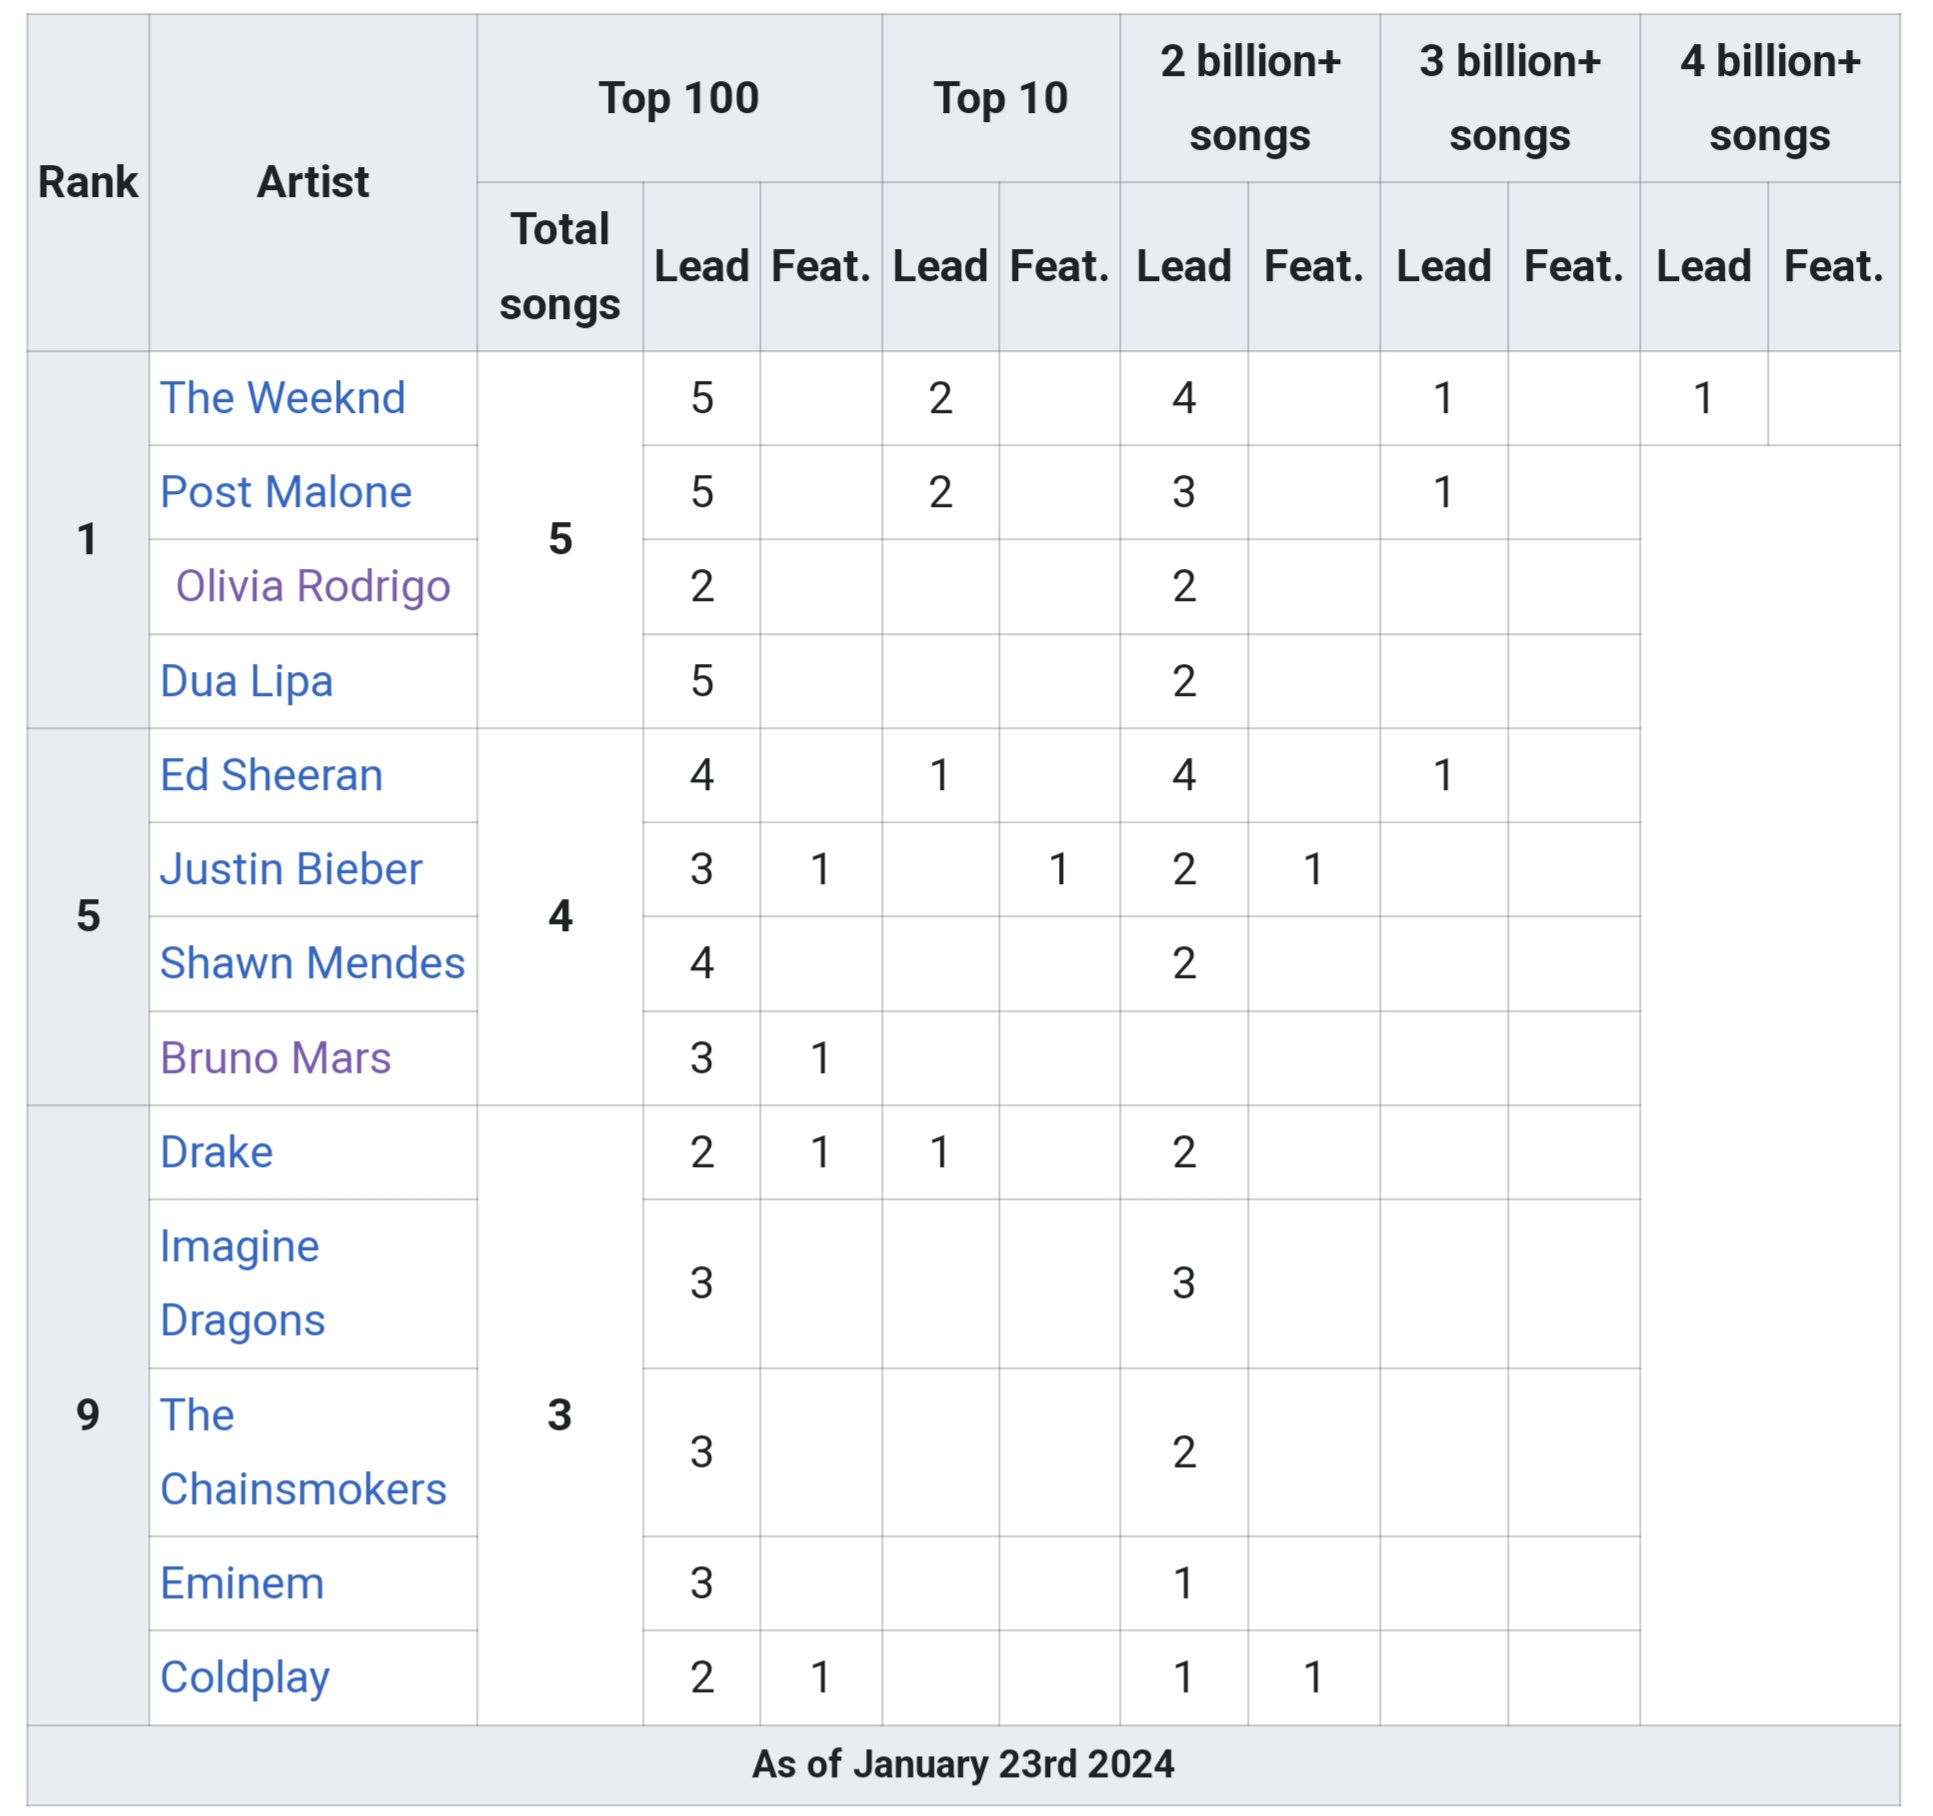Click the rank 9 cell

[88, 1415]
